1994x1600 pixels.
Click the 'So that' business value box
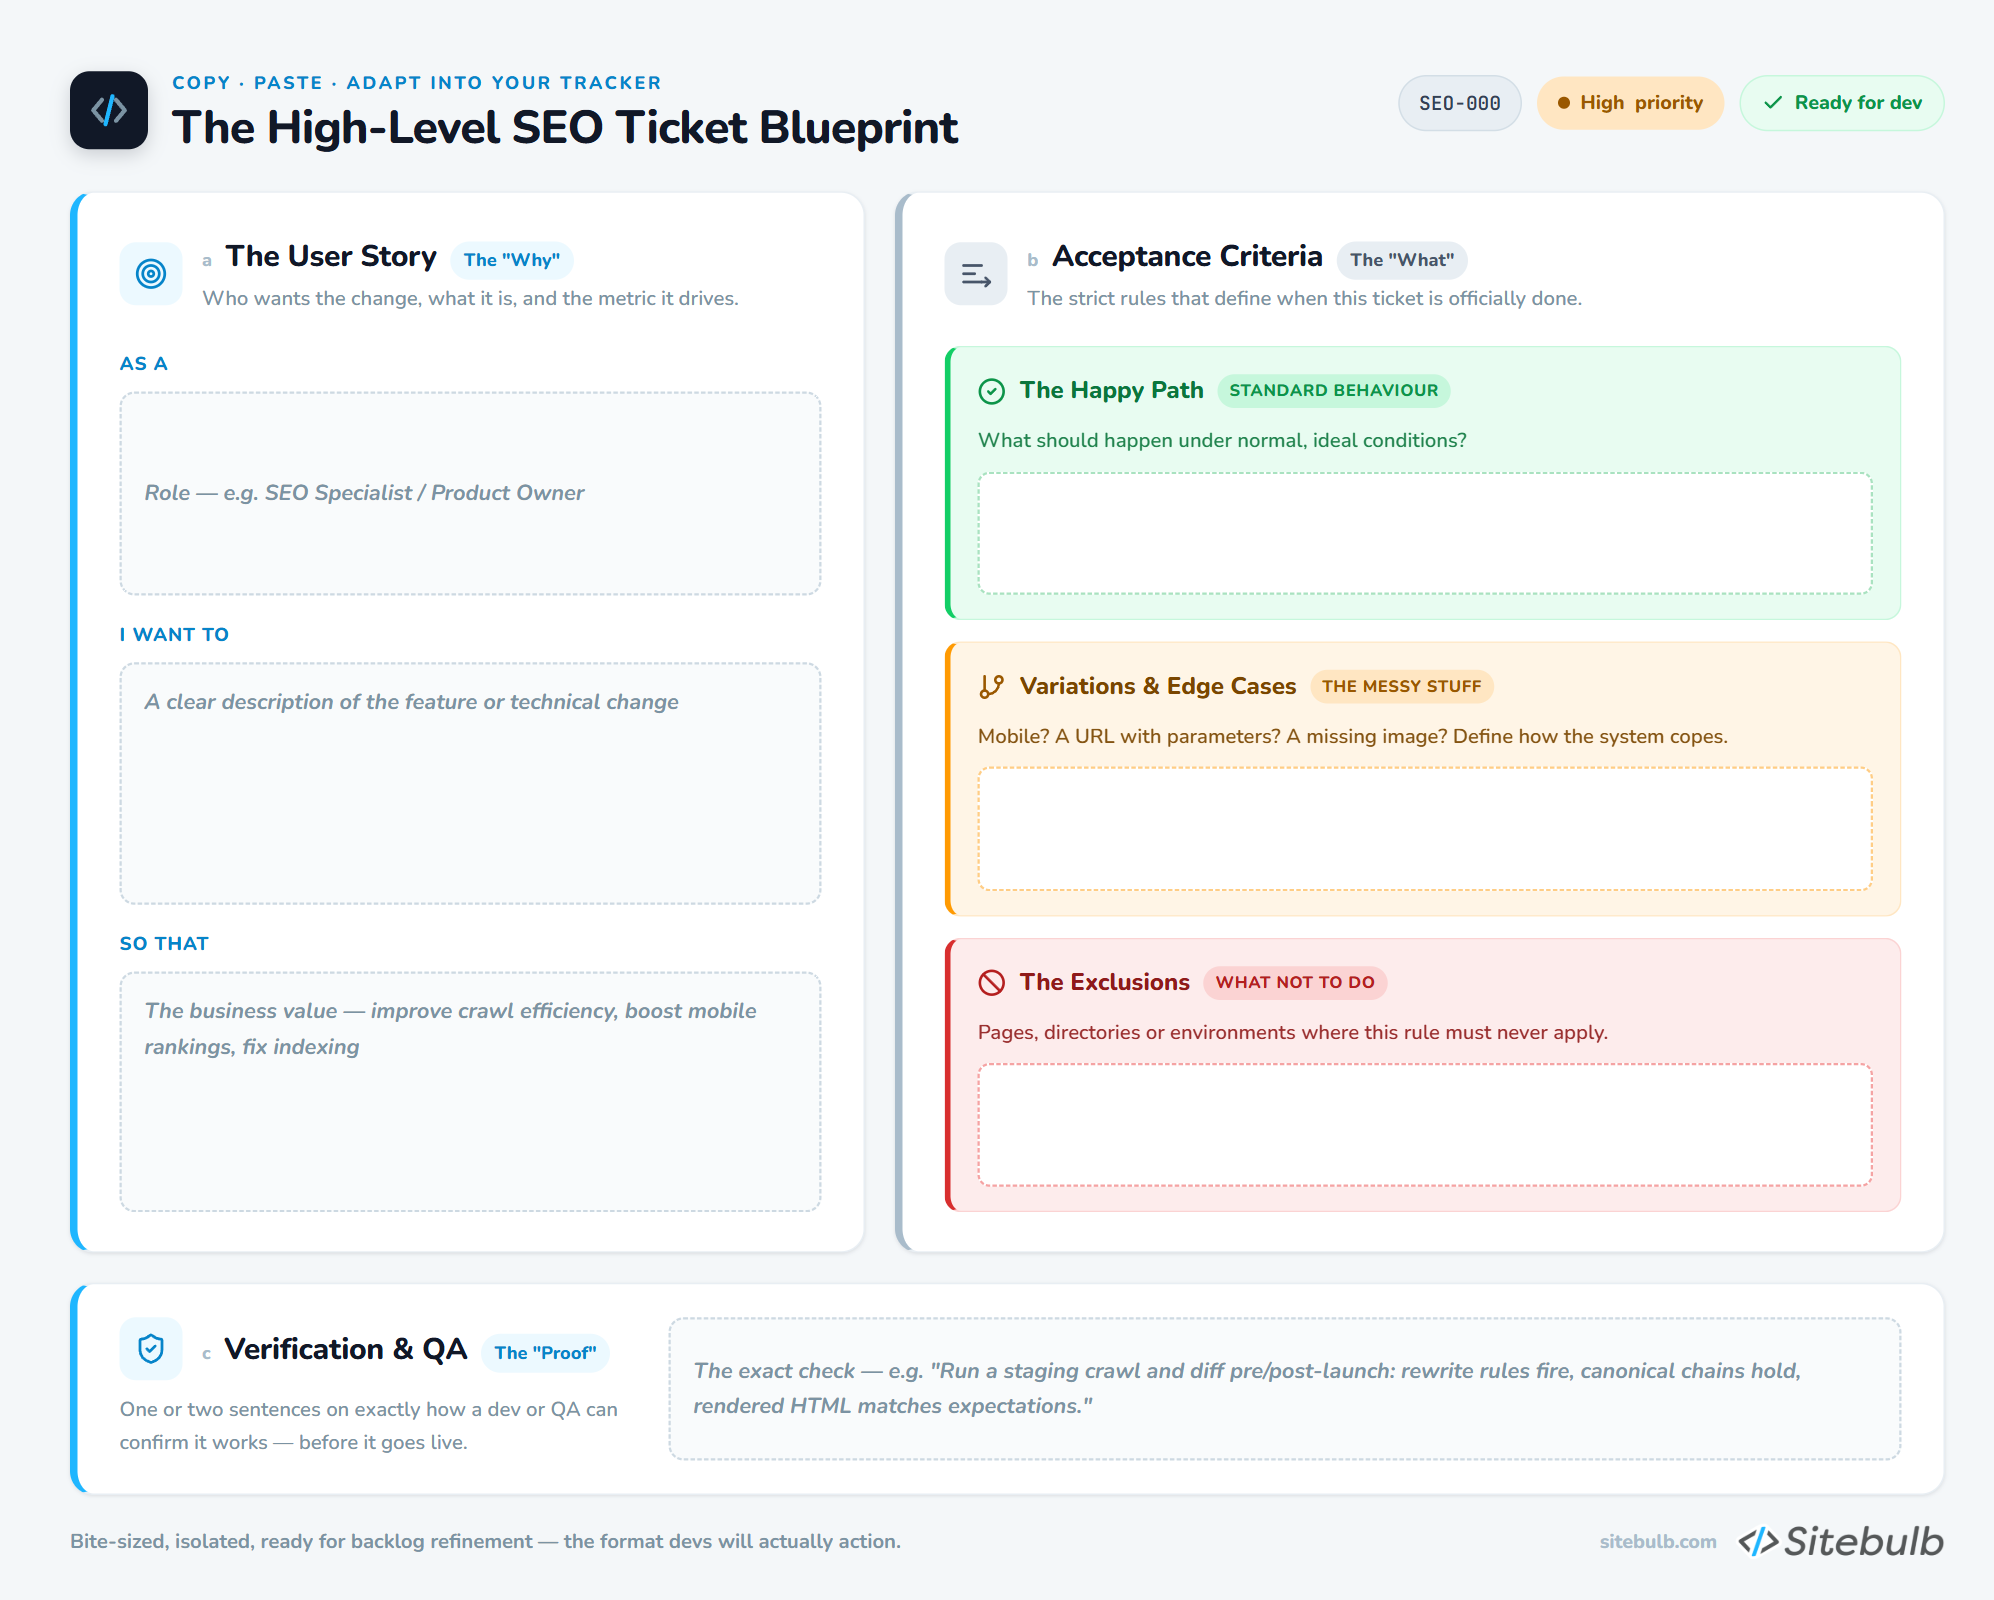pos(470,1092)
